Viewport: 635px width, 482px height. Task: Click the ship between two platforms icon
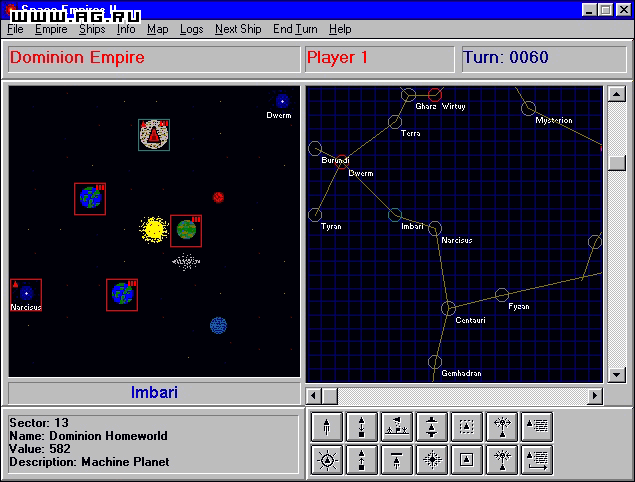[432, 427]
